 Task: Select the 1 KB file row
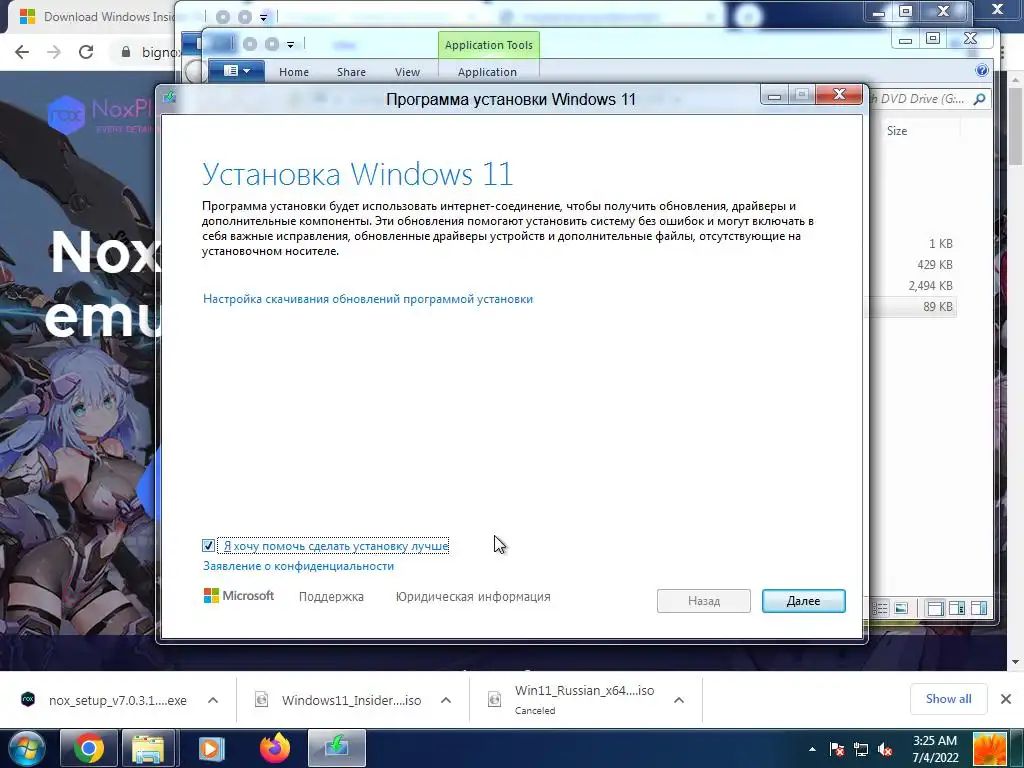pos(912,244)
